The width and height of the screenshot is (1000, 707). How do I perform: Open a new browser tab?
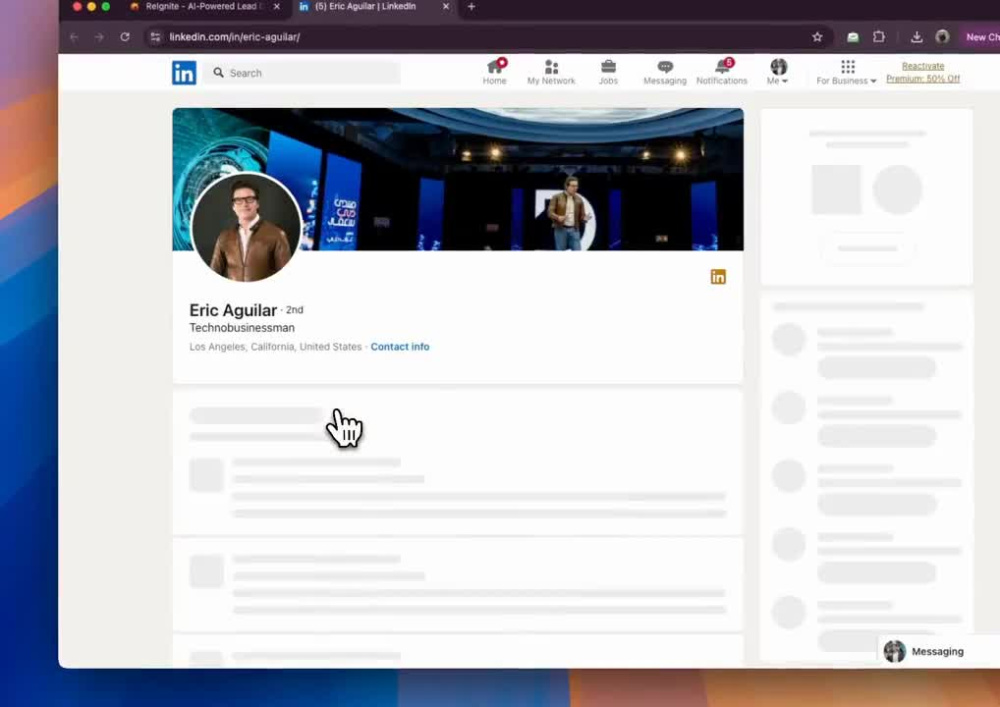(x=471, y=6)
